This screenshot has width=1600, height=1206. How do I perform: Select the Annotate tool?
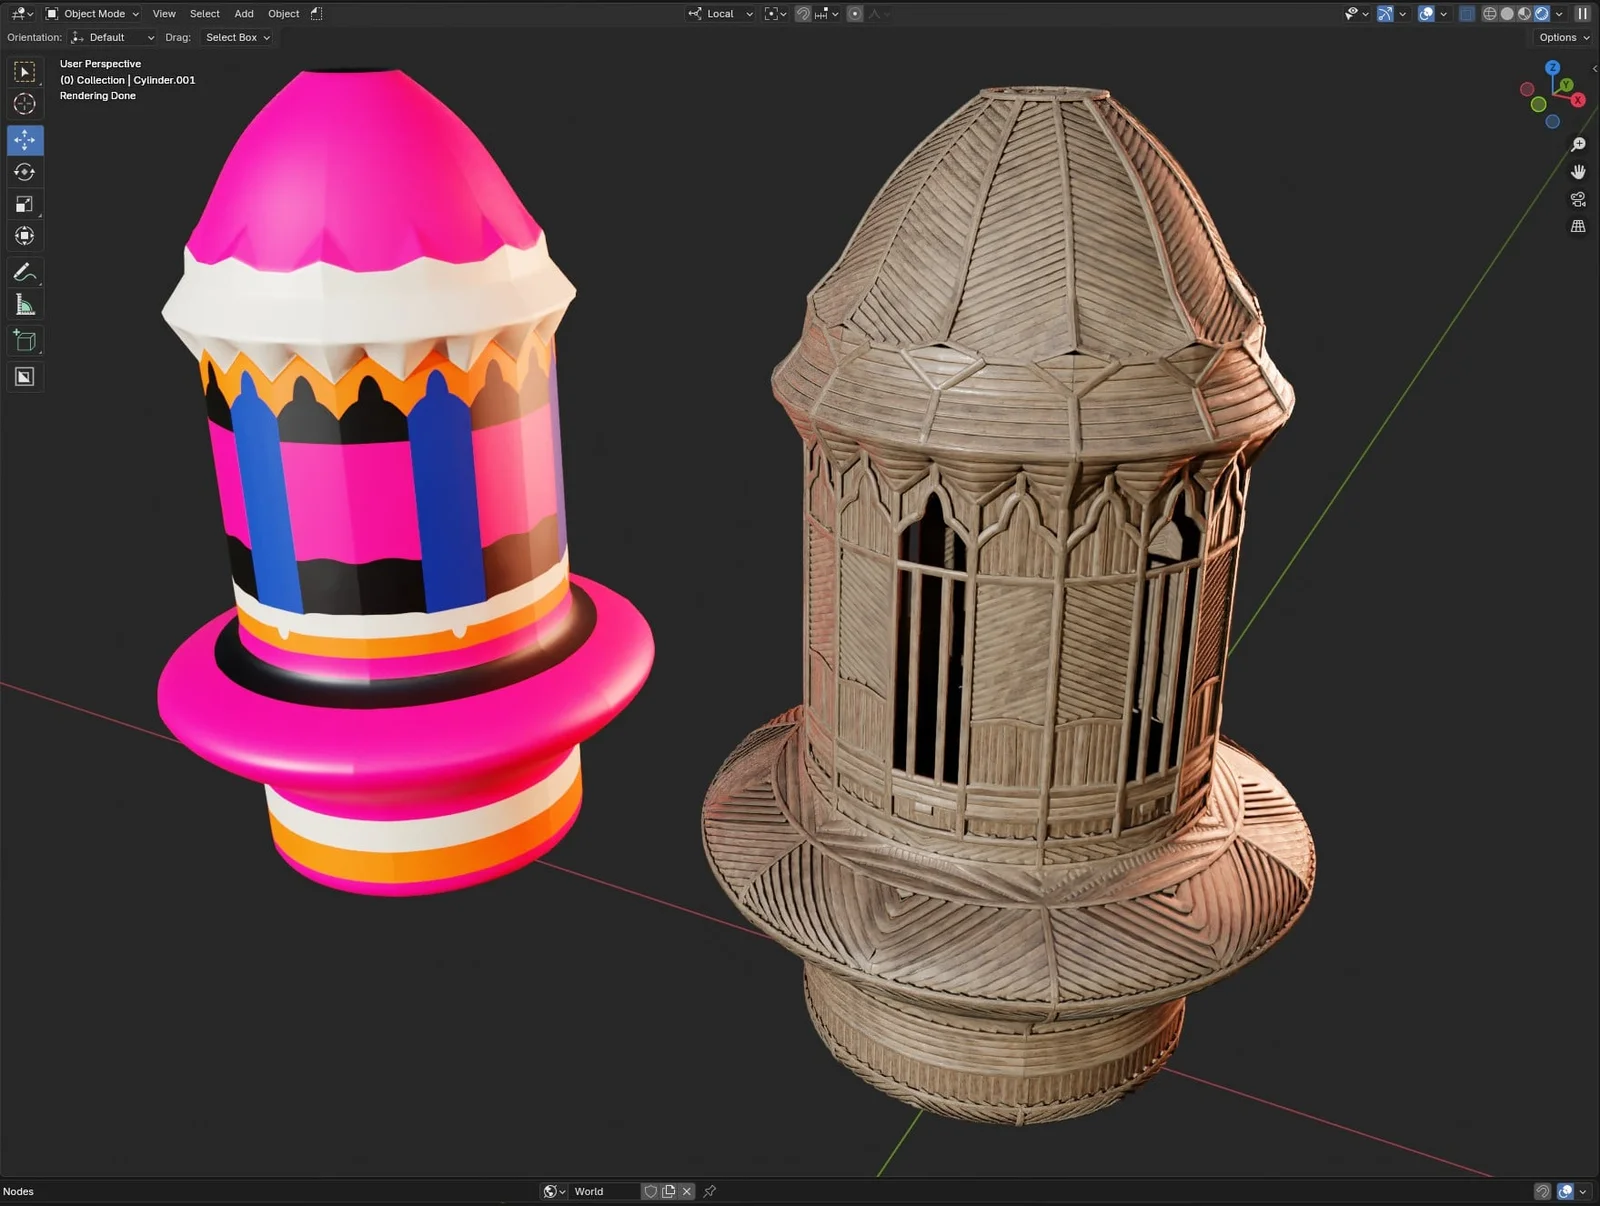coord(24,271)
